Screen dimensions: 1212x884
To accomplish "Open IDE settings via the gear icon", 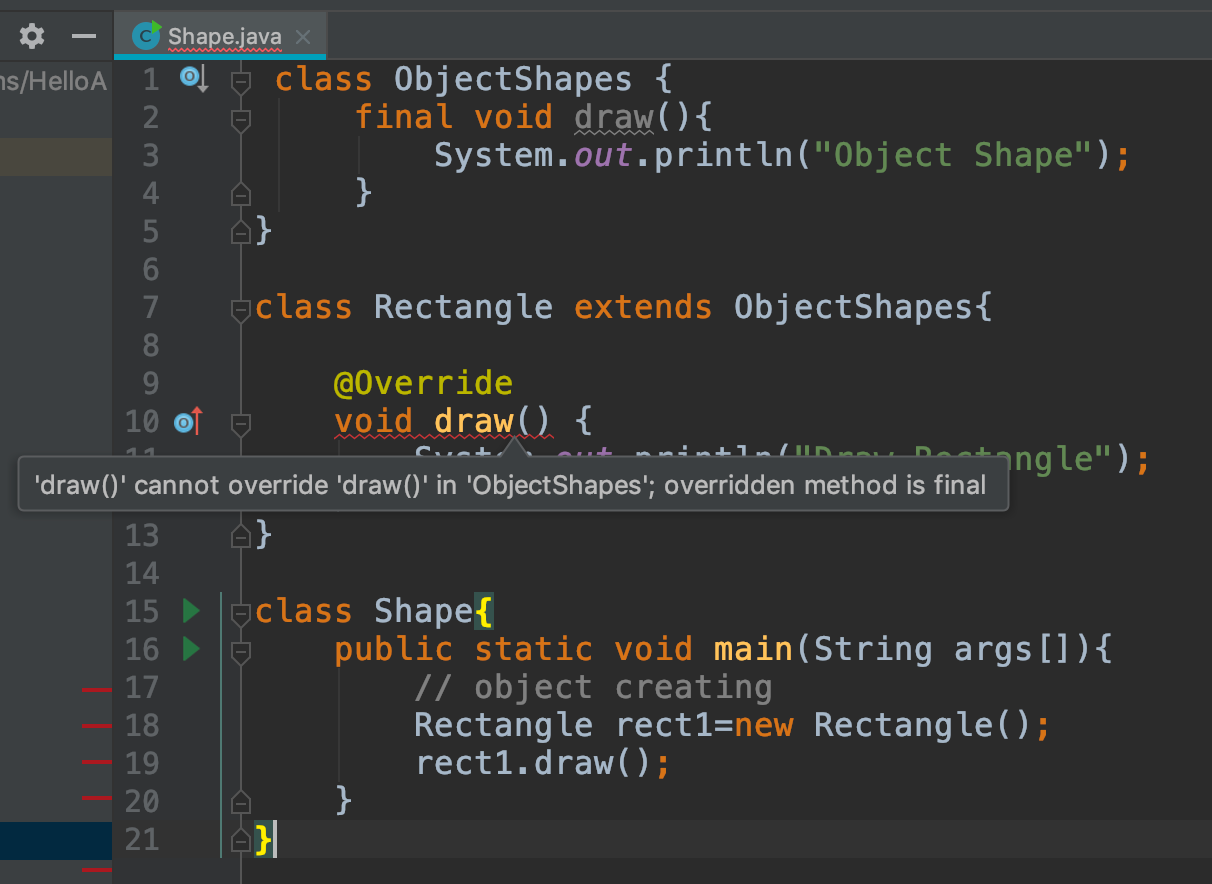I will (31, 35).
